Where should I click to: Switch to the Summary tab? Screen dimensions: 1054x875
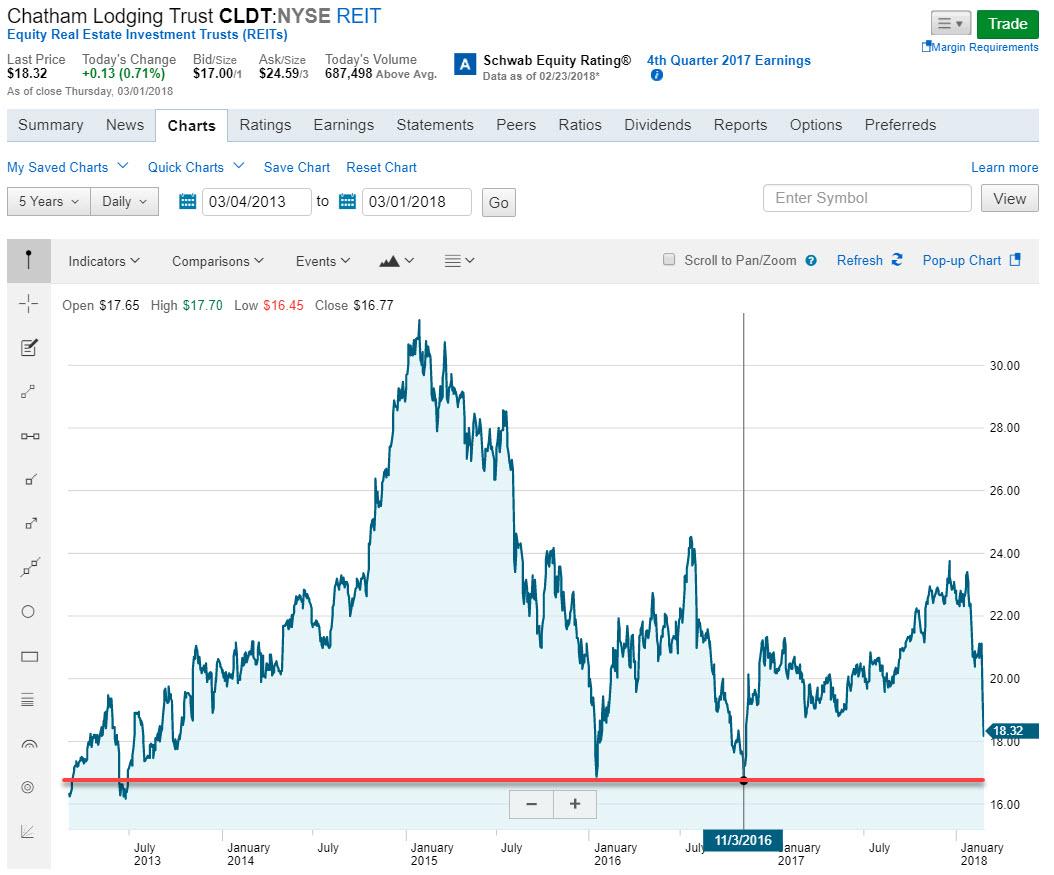click(50, 125)
